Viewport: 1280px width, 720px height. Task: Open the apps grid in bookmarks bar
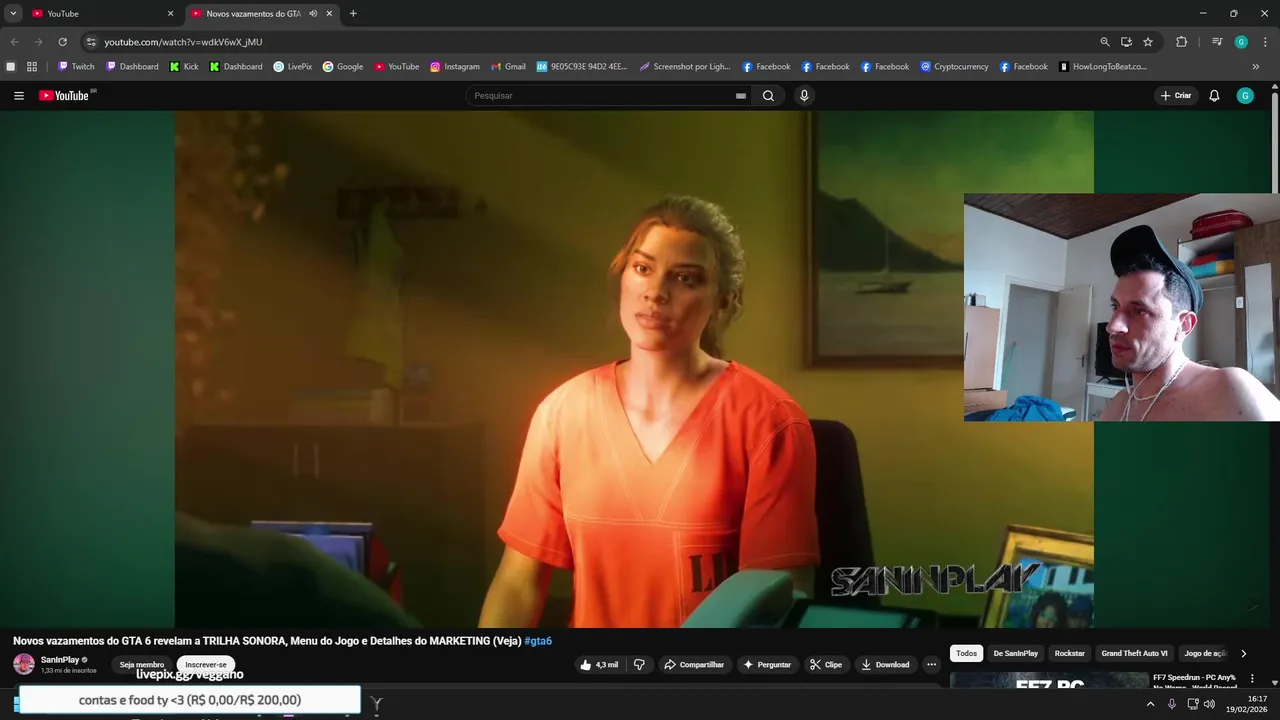pyautogui.click(x=32, y=67)
